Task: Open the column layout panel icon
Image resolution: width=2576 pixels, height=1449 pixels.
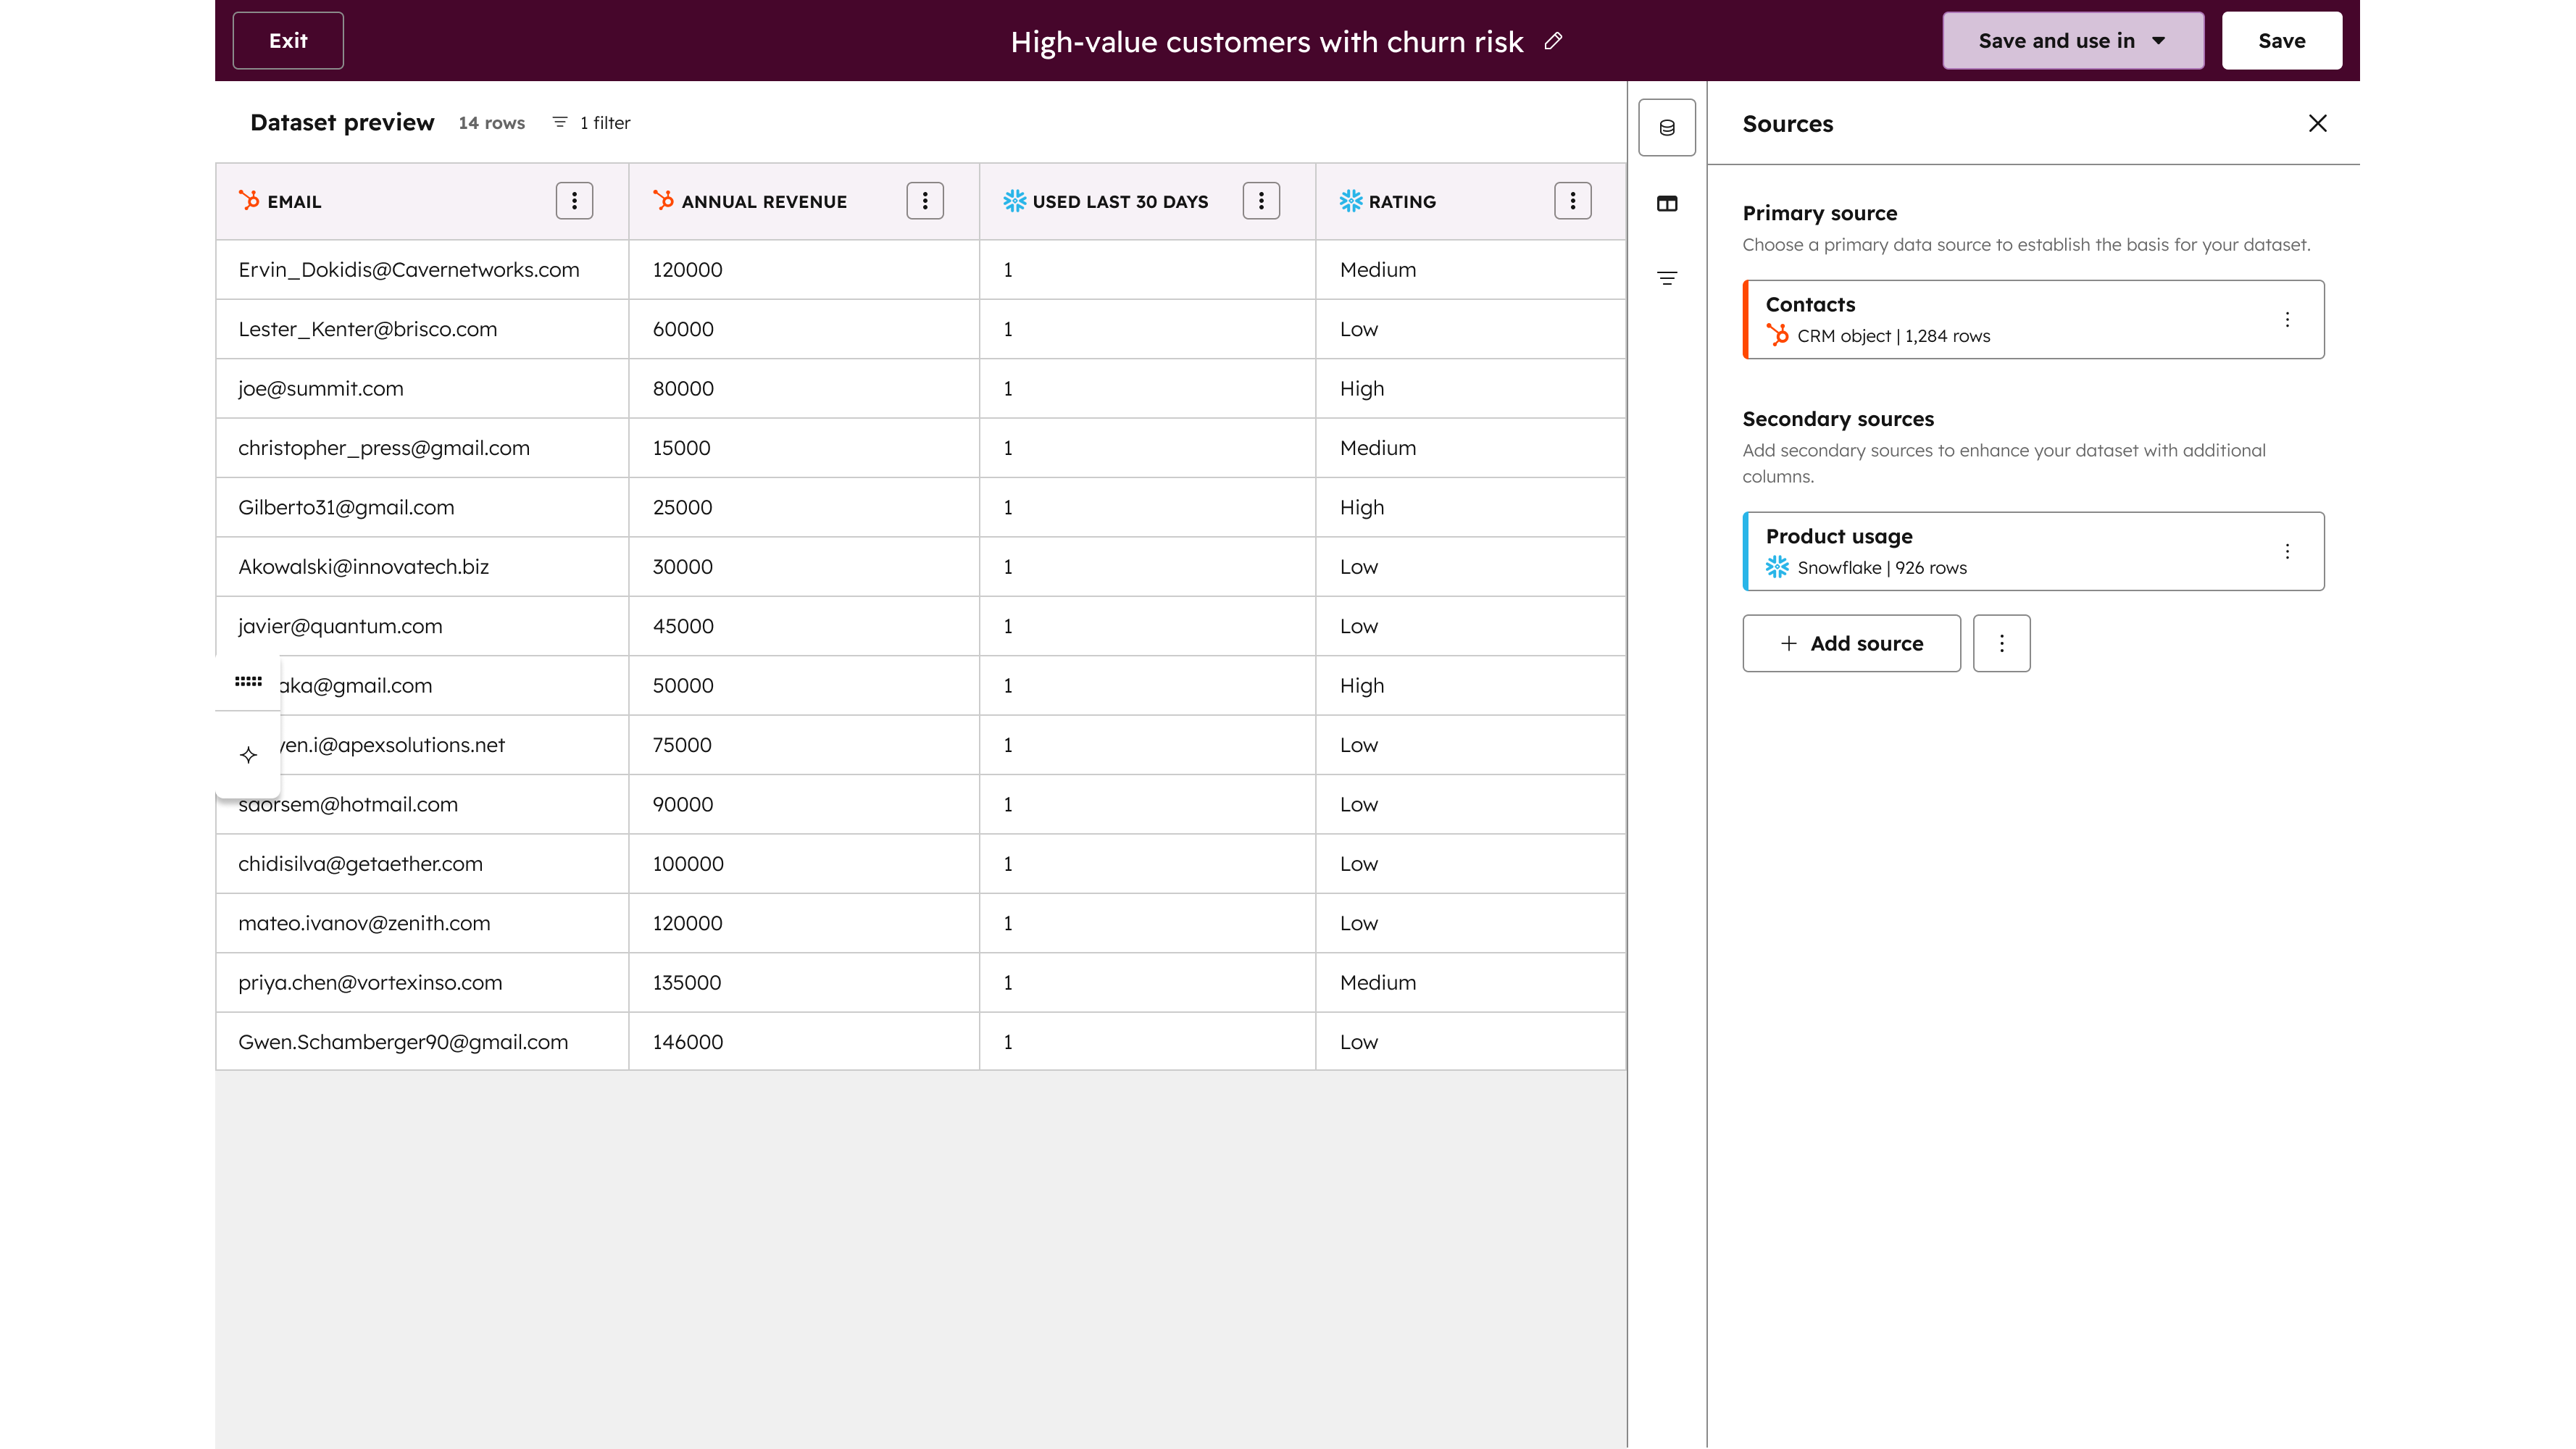Action: (1667, 203)
